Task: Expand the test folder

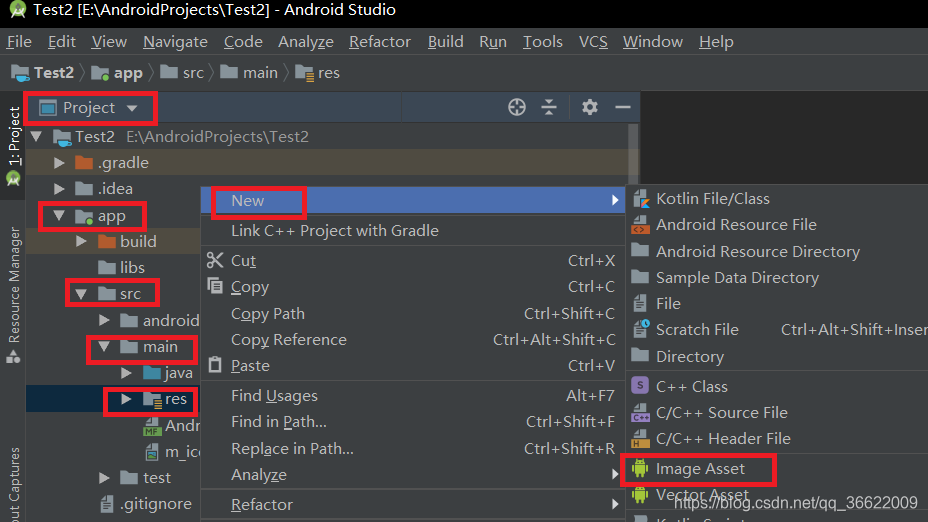Action: pyautogui.click(x=104, y=478)
